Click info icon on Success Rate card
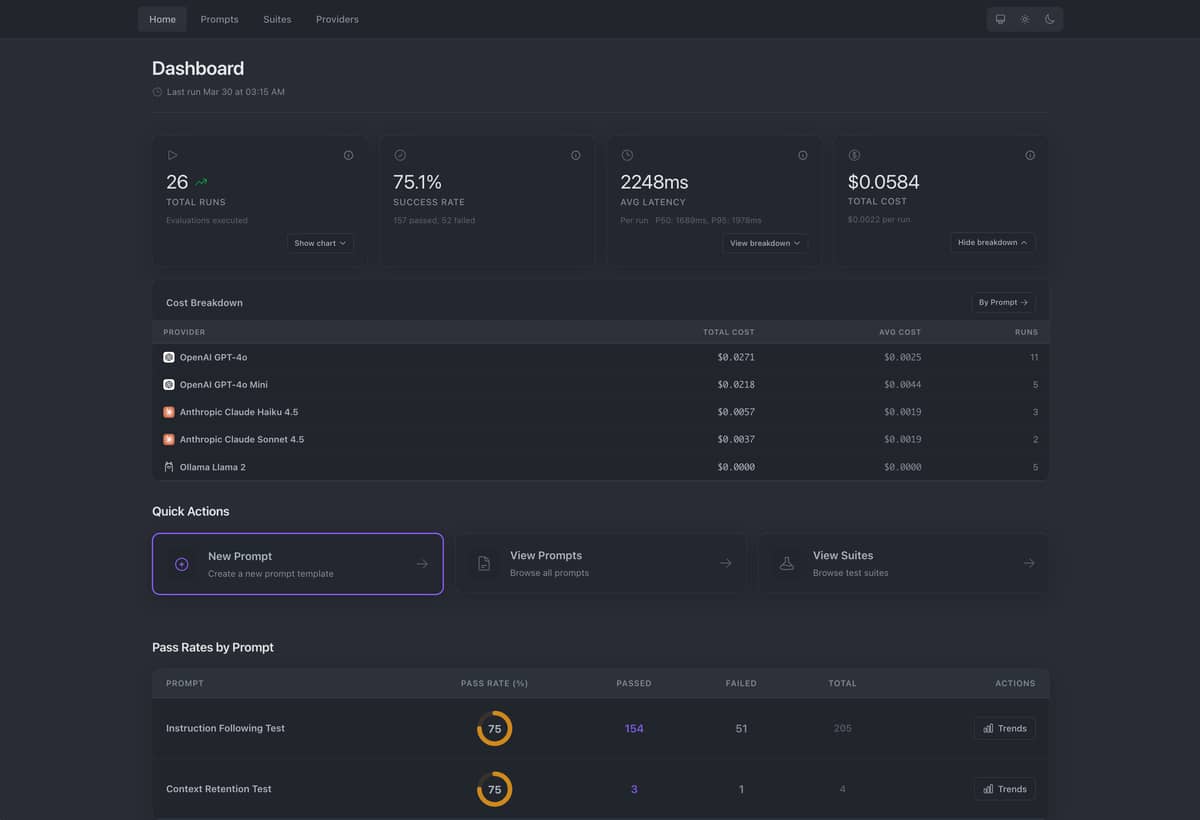 576,155
